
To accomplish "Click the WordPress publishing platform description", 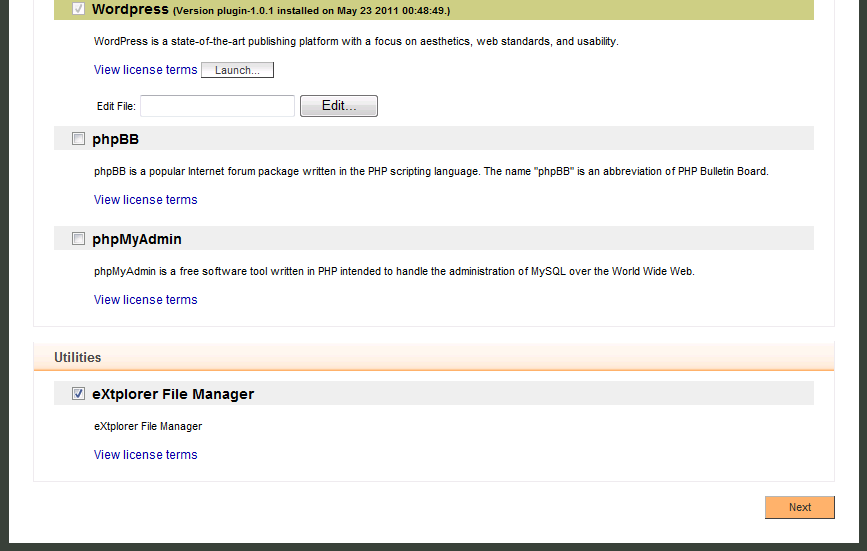I will tap(356, 41).
